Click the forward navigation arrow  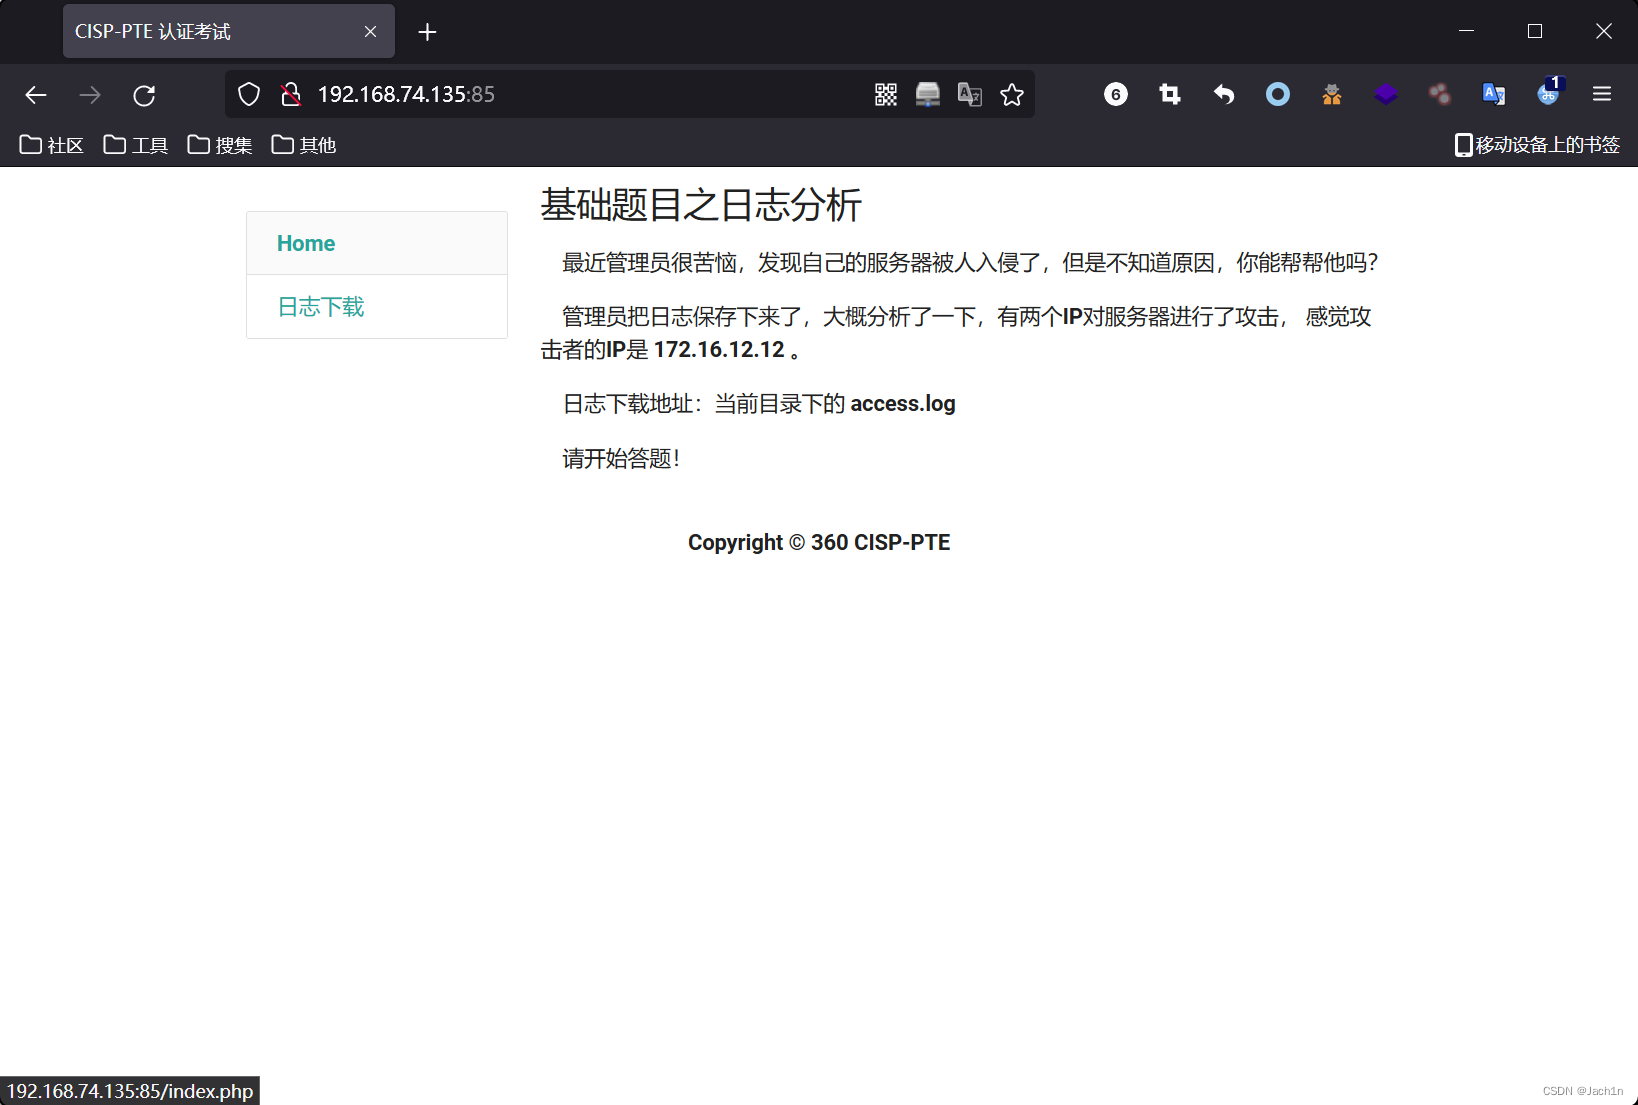(90, 95)
